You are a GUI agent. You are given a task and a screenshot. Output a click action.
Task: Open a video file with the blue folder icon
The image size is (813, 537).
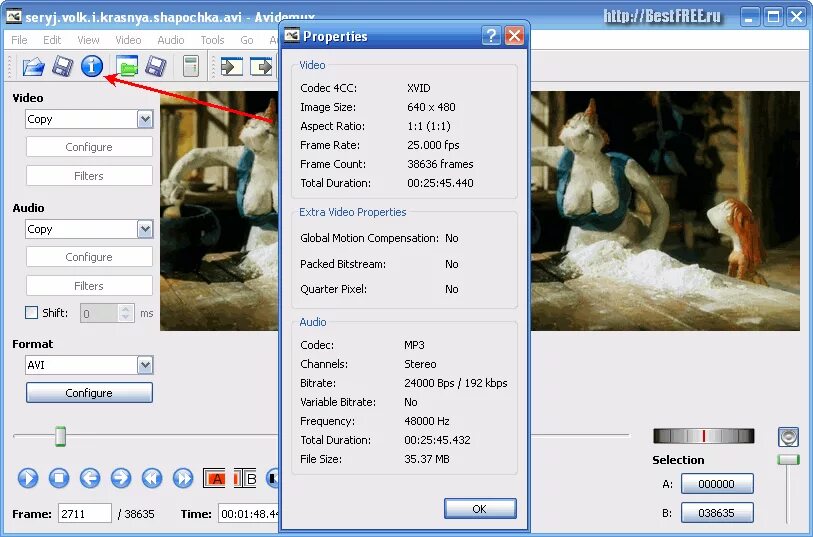(x=33, y=66)
